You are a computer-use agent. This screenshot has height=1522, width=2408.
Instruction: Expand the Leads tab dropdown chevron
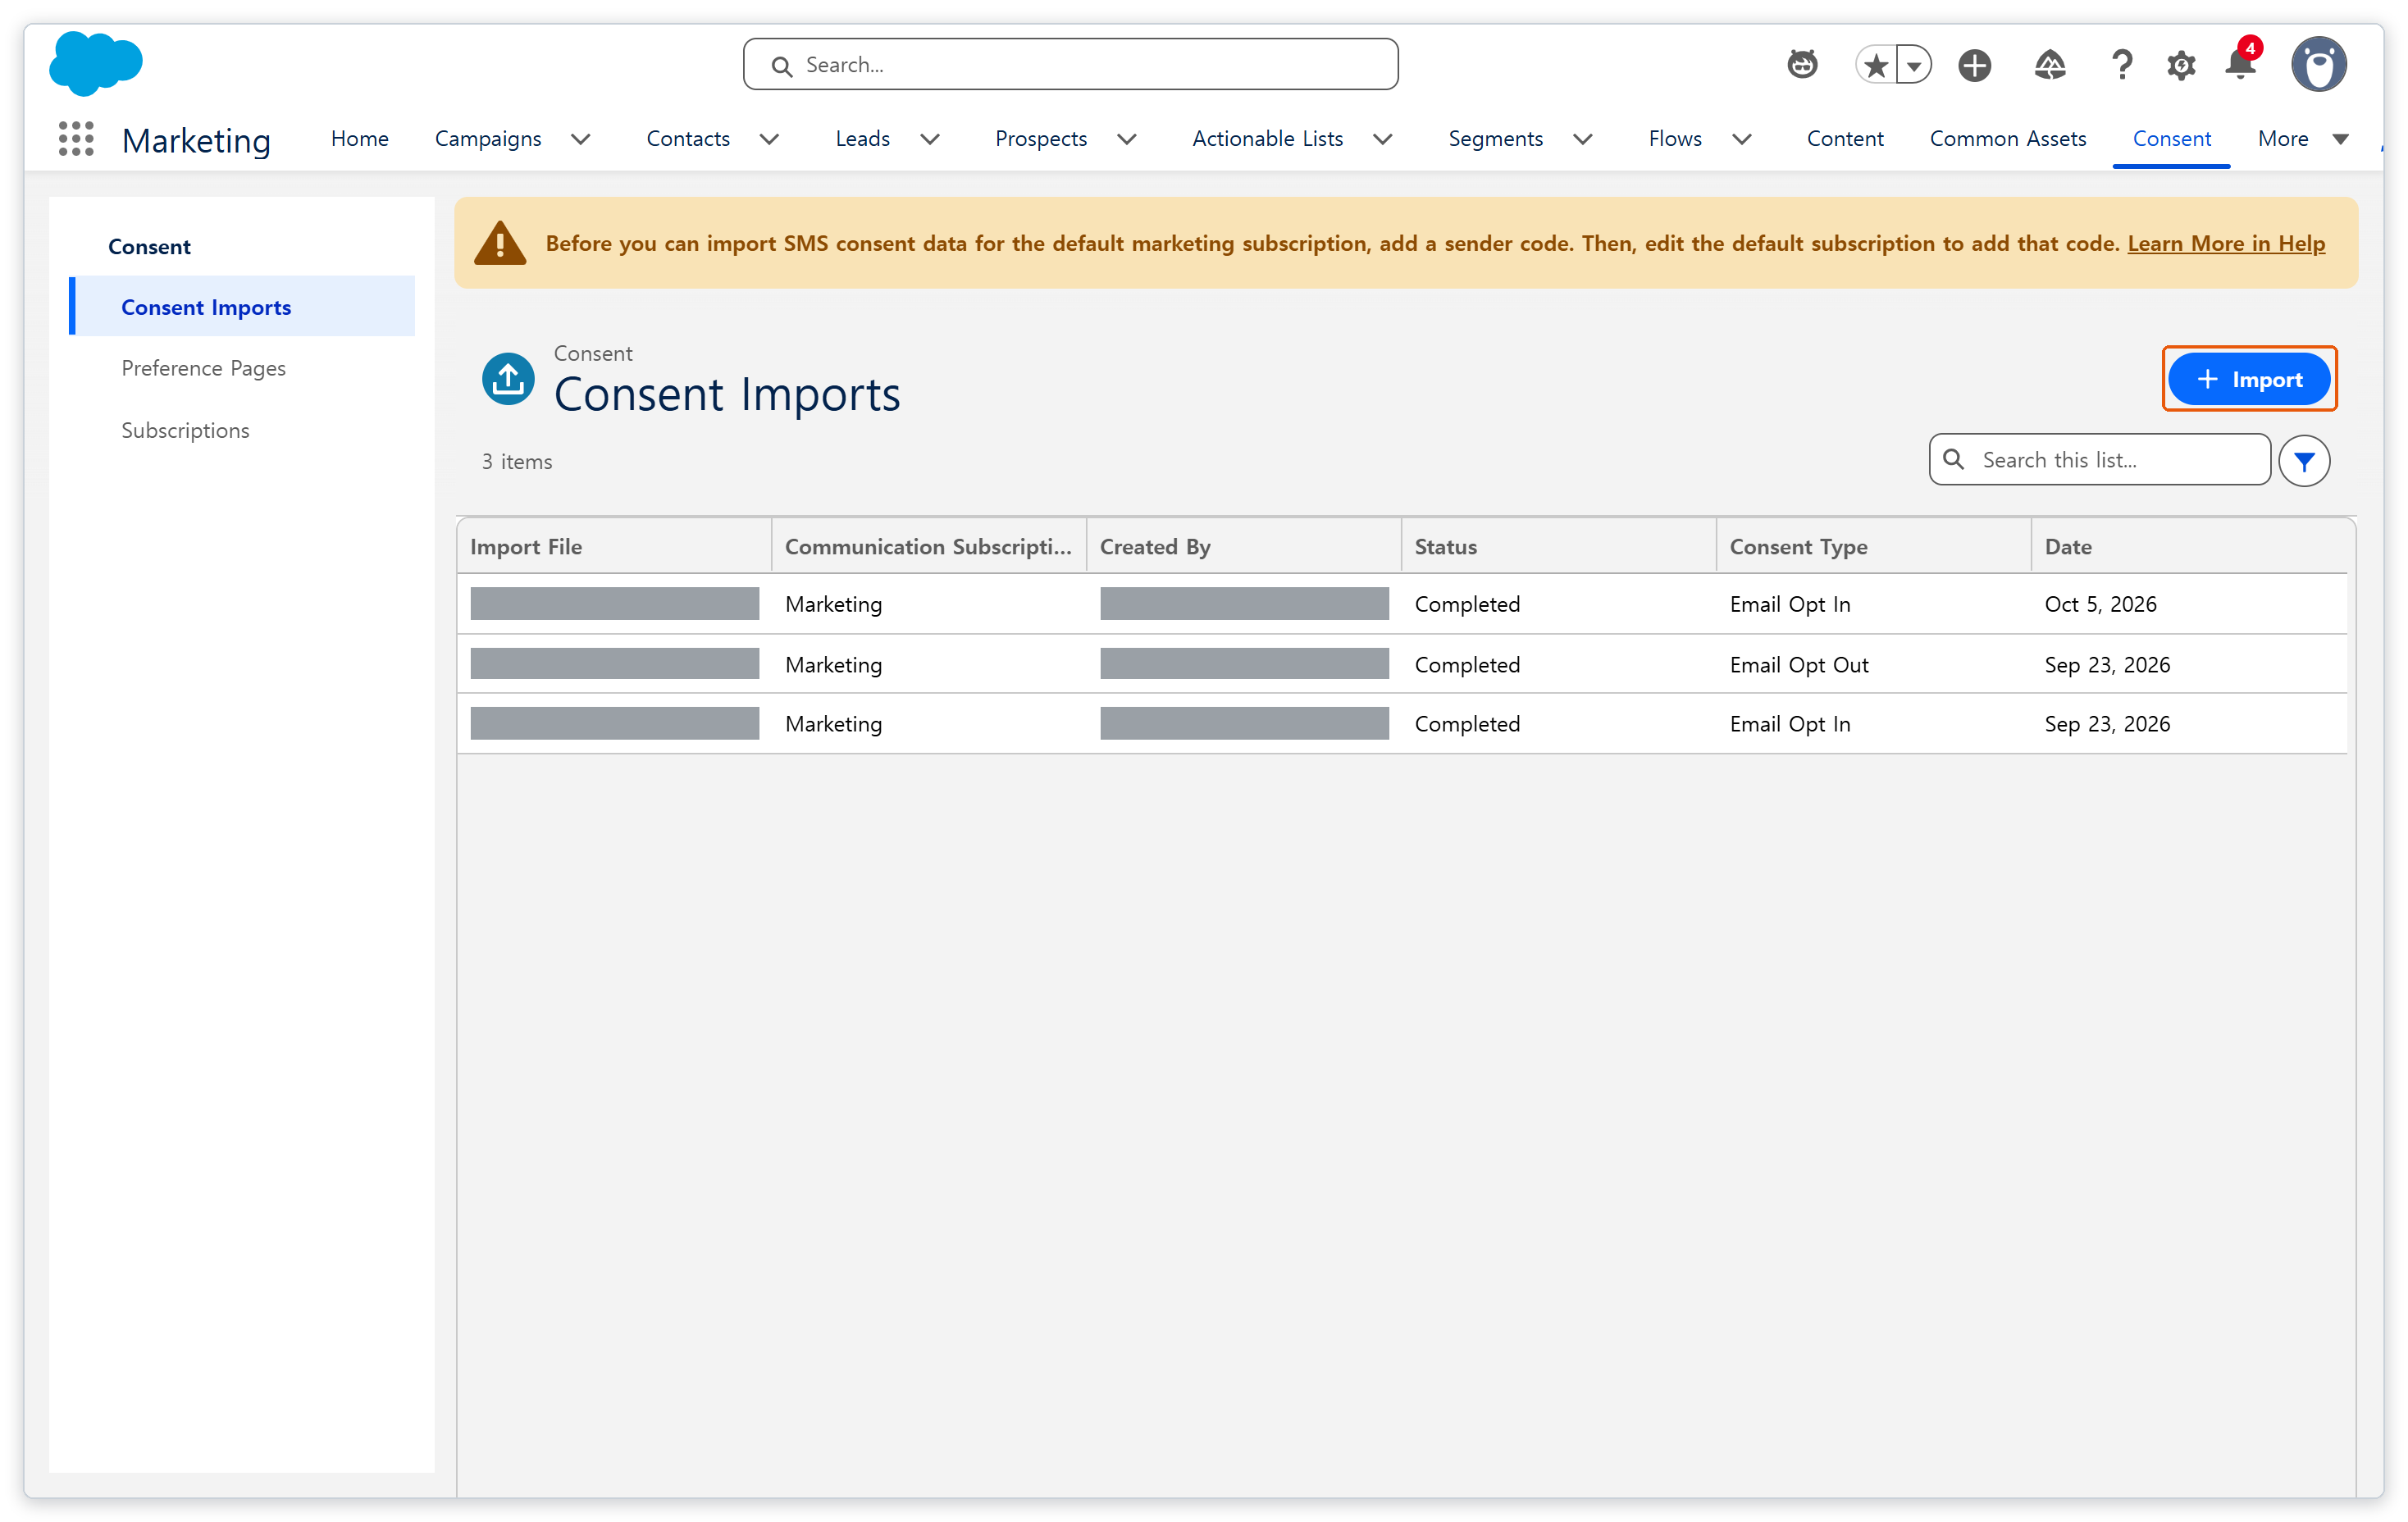(x=930, y=139)
